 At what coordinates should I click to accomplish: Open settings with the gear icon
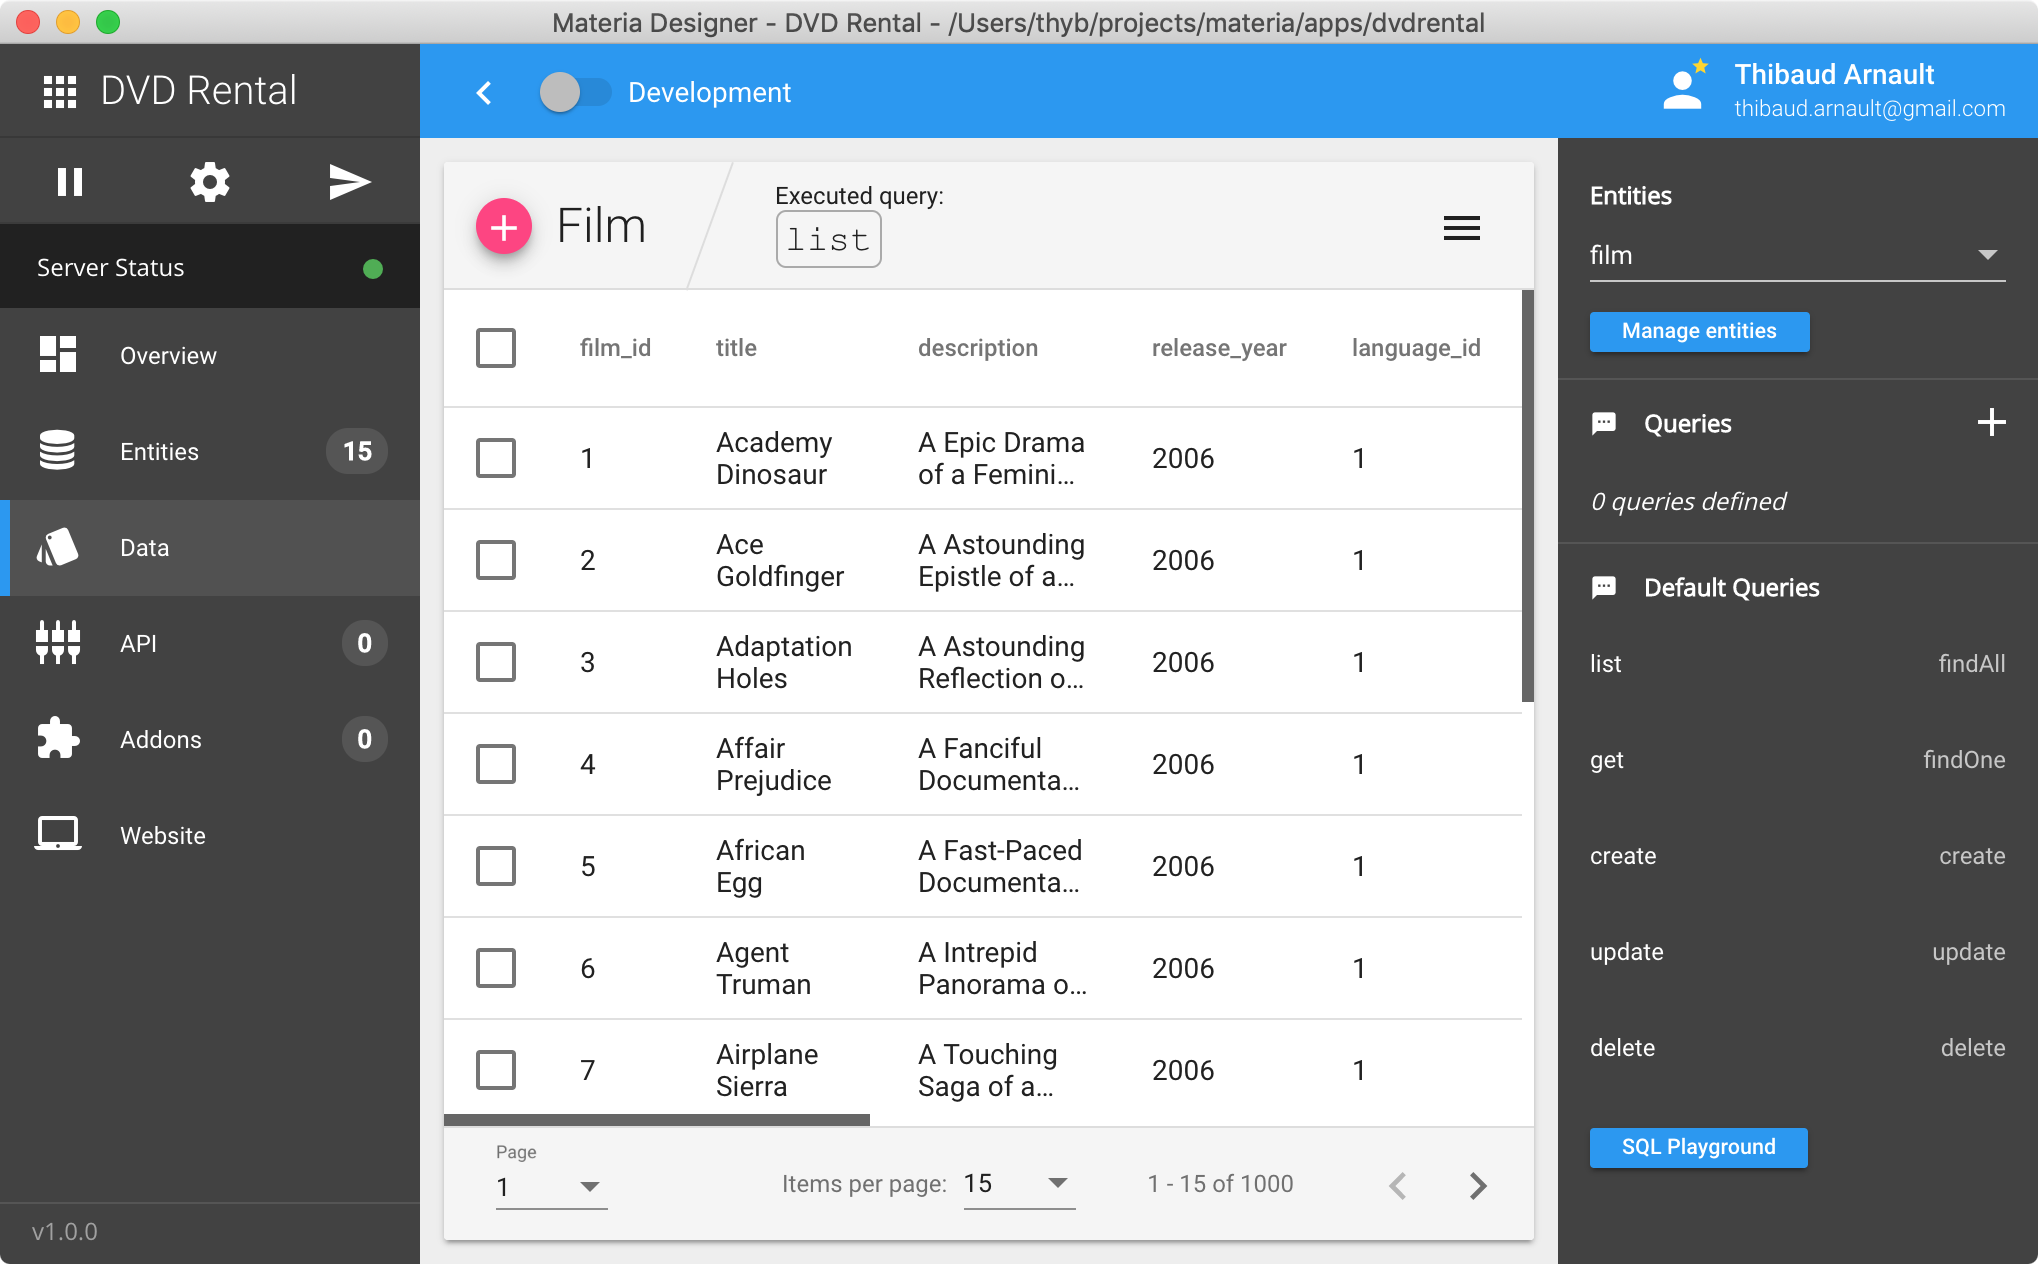(210, 182)
